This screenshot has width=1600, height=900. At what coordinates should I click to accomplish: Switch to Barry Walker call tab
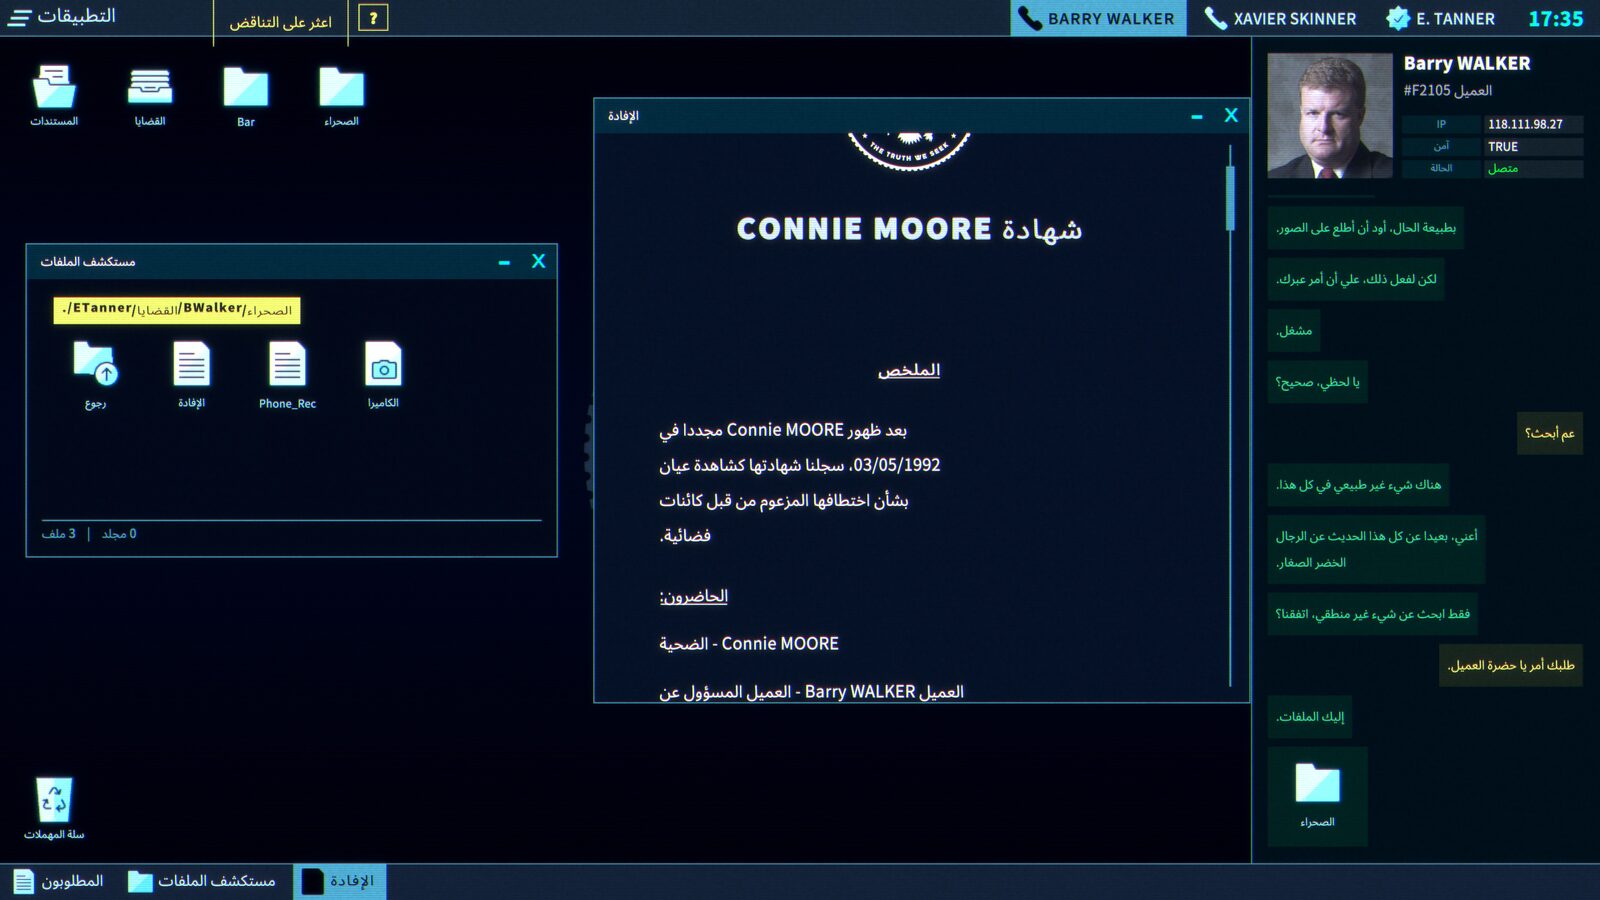[x=1098, y=18]
